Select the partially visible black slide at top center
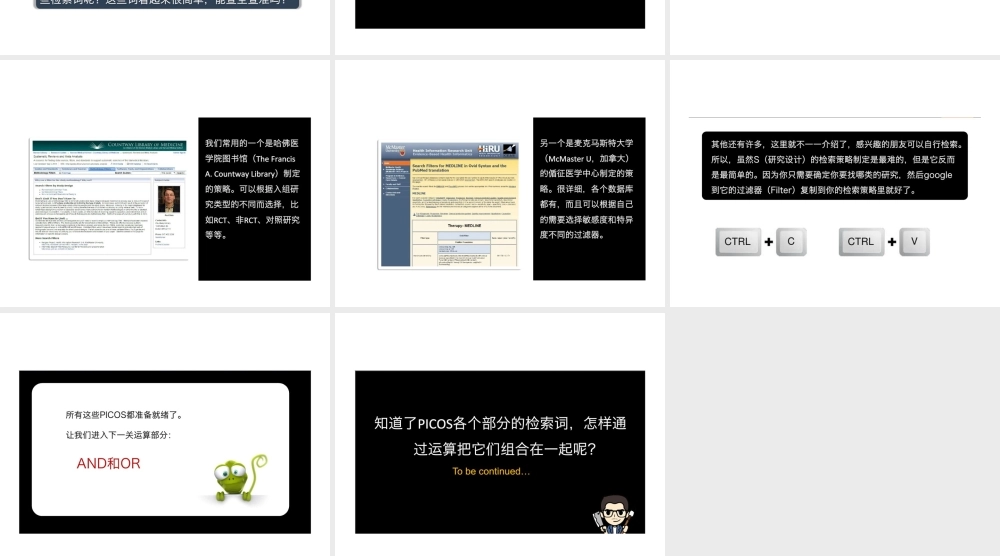Screen dimensions: 1000x556 [500, 14]
